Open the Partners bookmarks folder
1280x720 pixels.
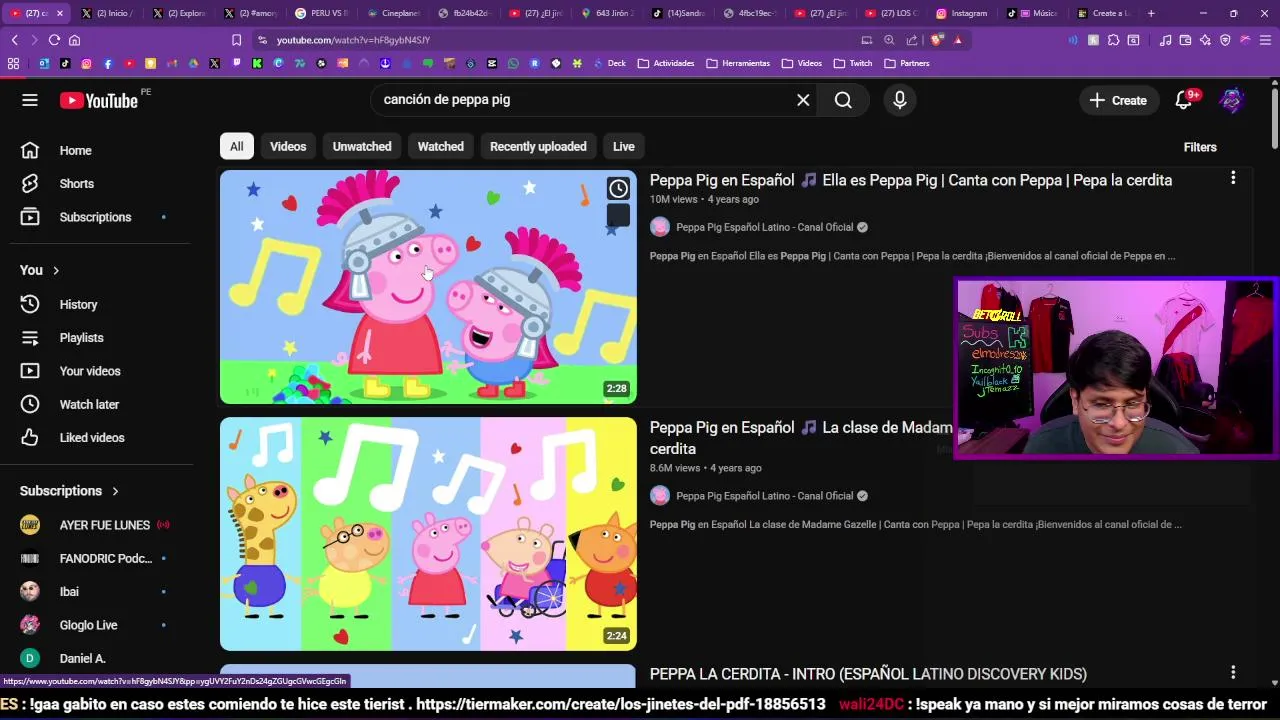click(x=907, y=63)
